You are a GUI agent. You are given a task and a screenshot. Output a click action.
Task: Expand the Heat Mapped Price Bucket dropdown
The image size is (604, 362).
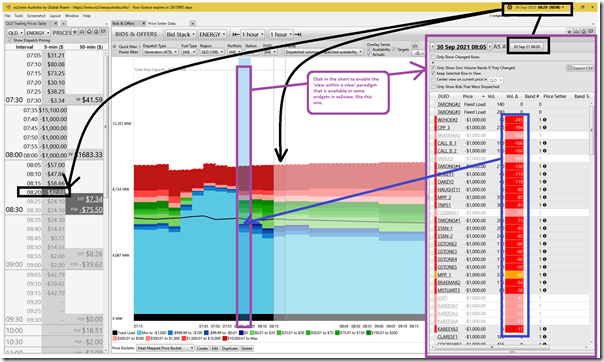coord(165,348)
